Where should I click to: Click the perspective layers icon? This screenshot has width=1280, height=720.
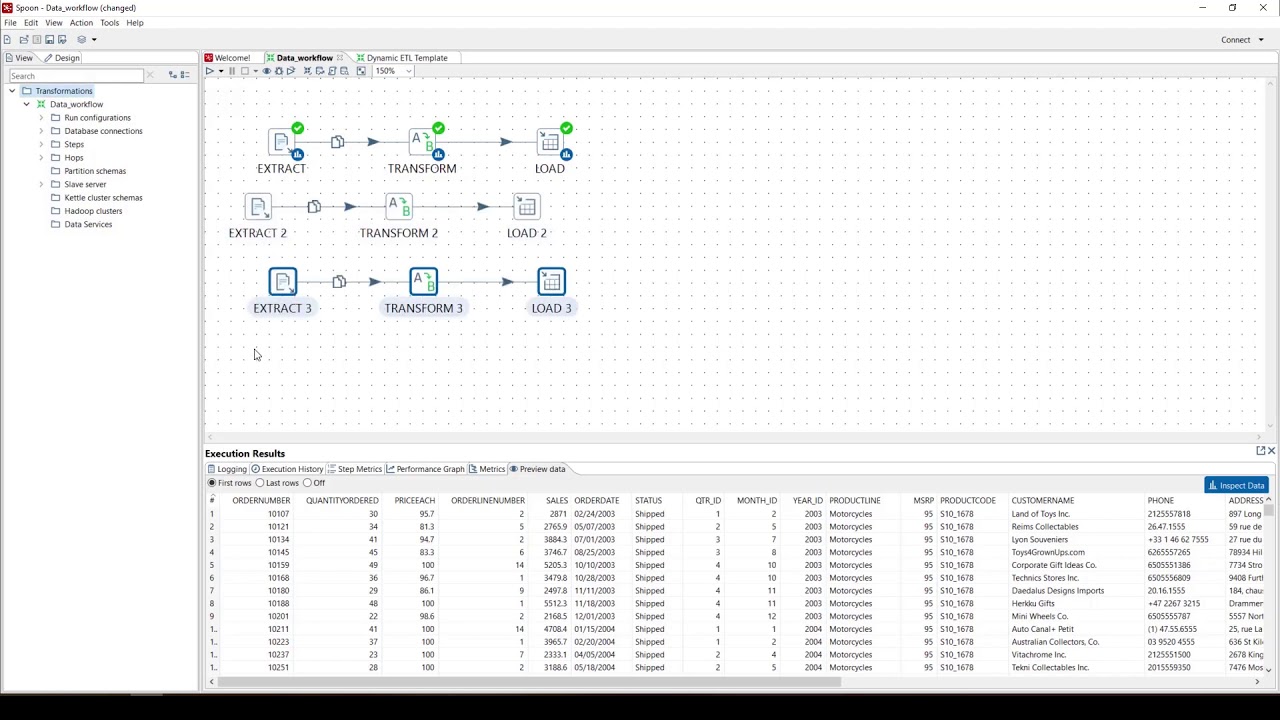[82, 39]
